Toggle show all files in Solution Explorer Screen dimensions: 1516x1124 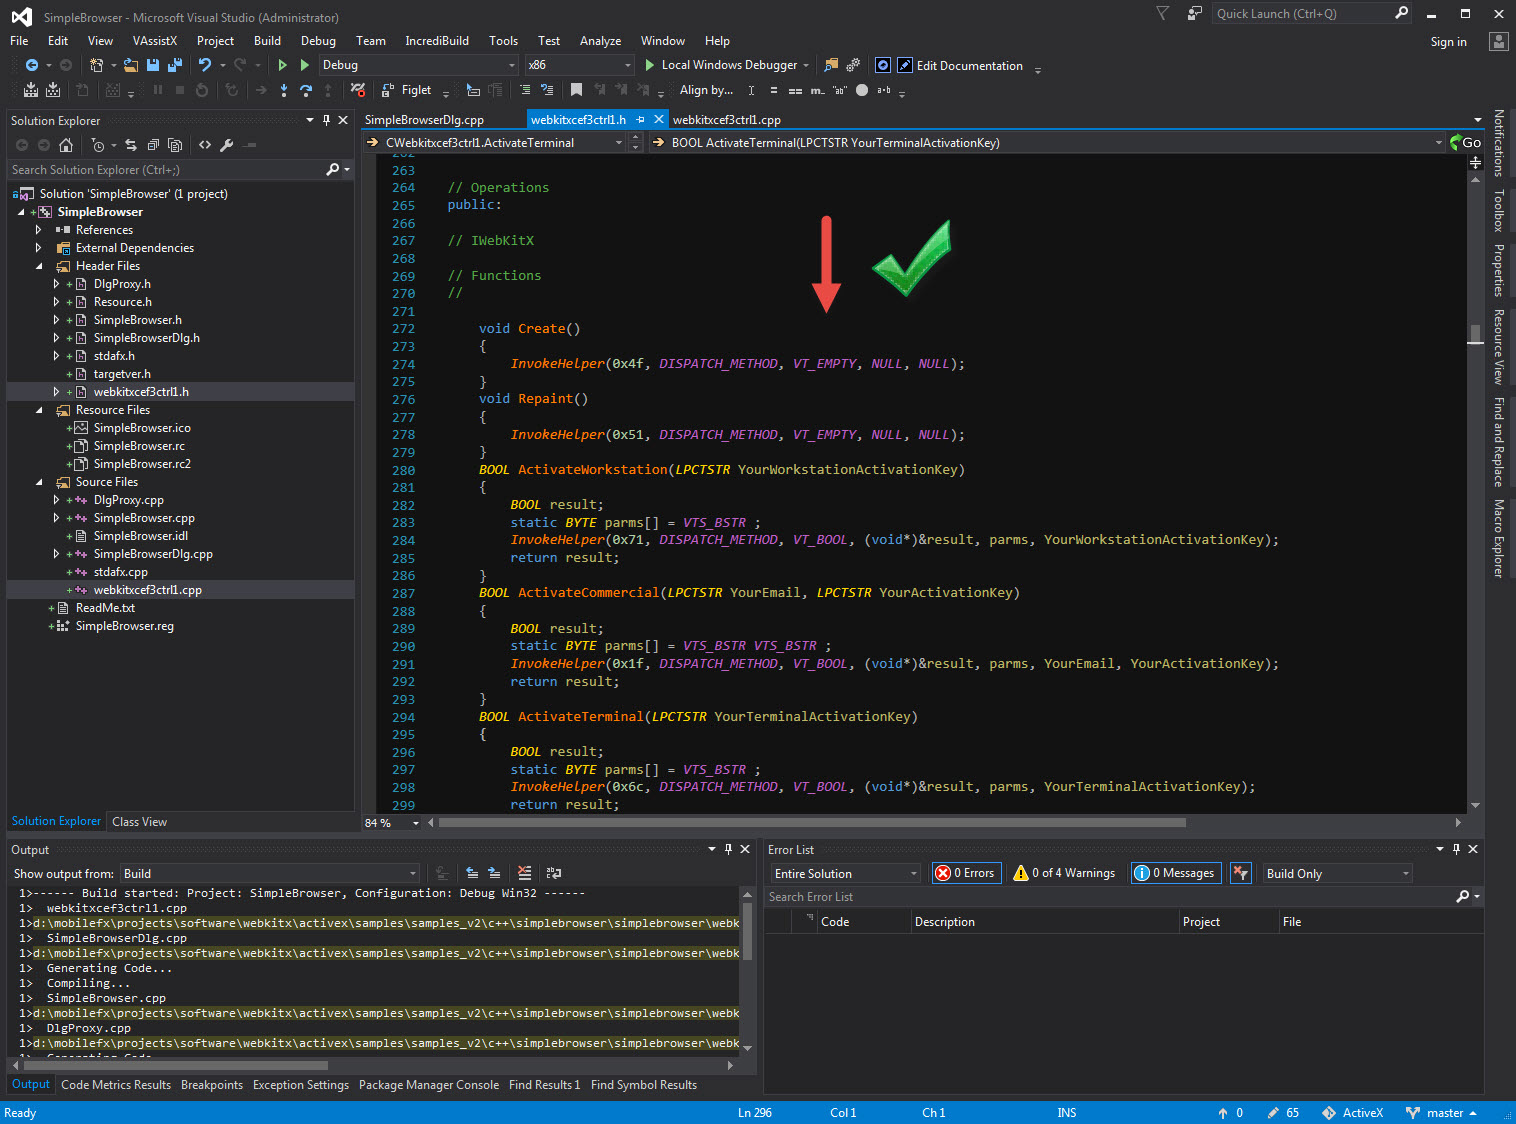pos(175,145)
